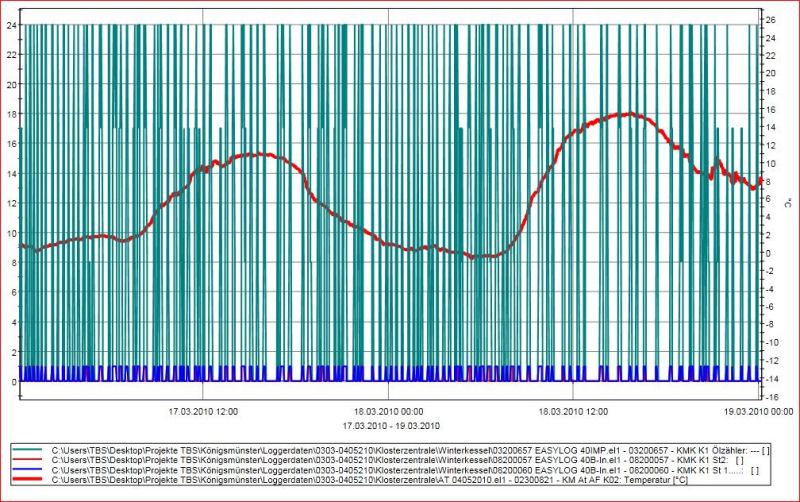
Task: Click the 18.03.2010 00:00 time axis label
Action: point(389,411)
